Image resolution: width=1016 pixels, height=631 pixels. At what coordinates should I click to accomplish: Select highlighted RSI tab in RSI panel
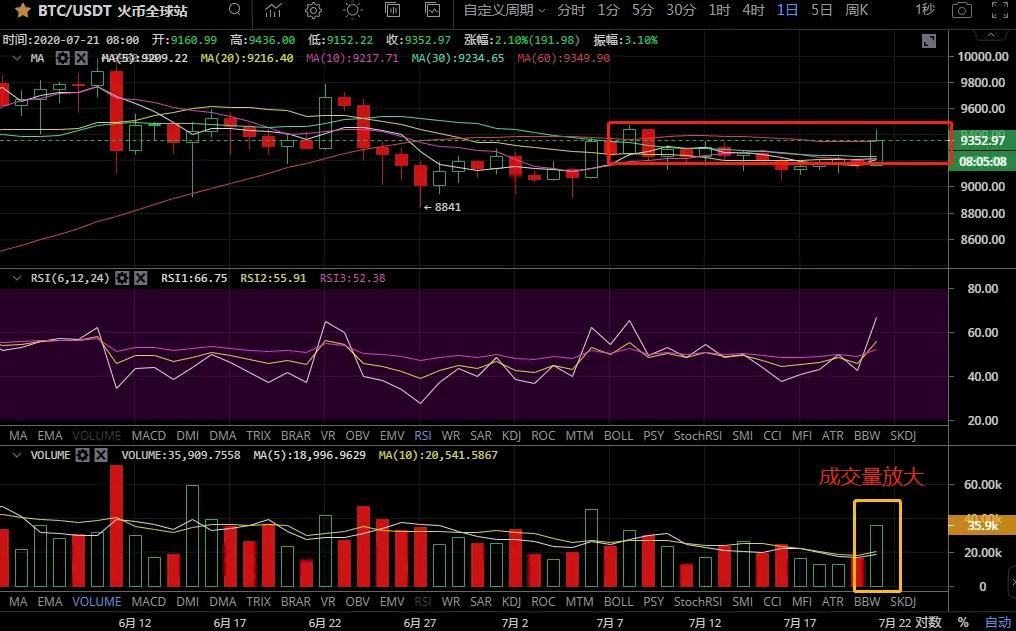point(423,435)
